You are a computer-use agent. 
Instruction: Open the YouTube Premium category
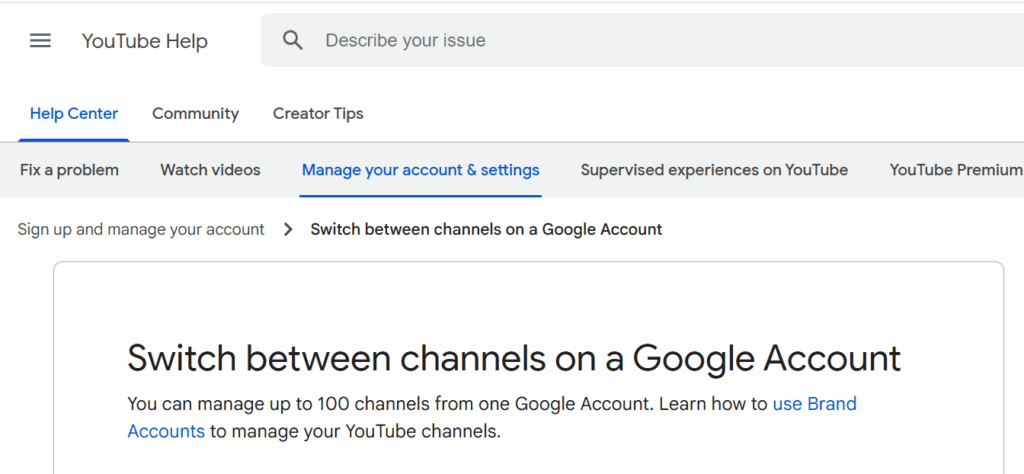pyautogui.click(x=956, y=170)
